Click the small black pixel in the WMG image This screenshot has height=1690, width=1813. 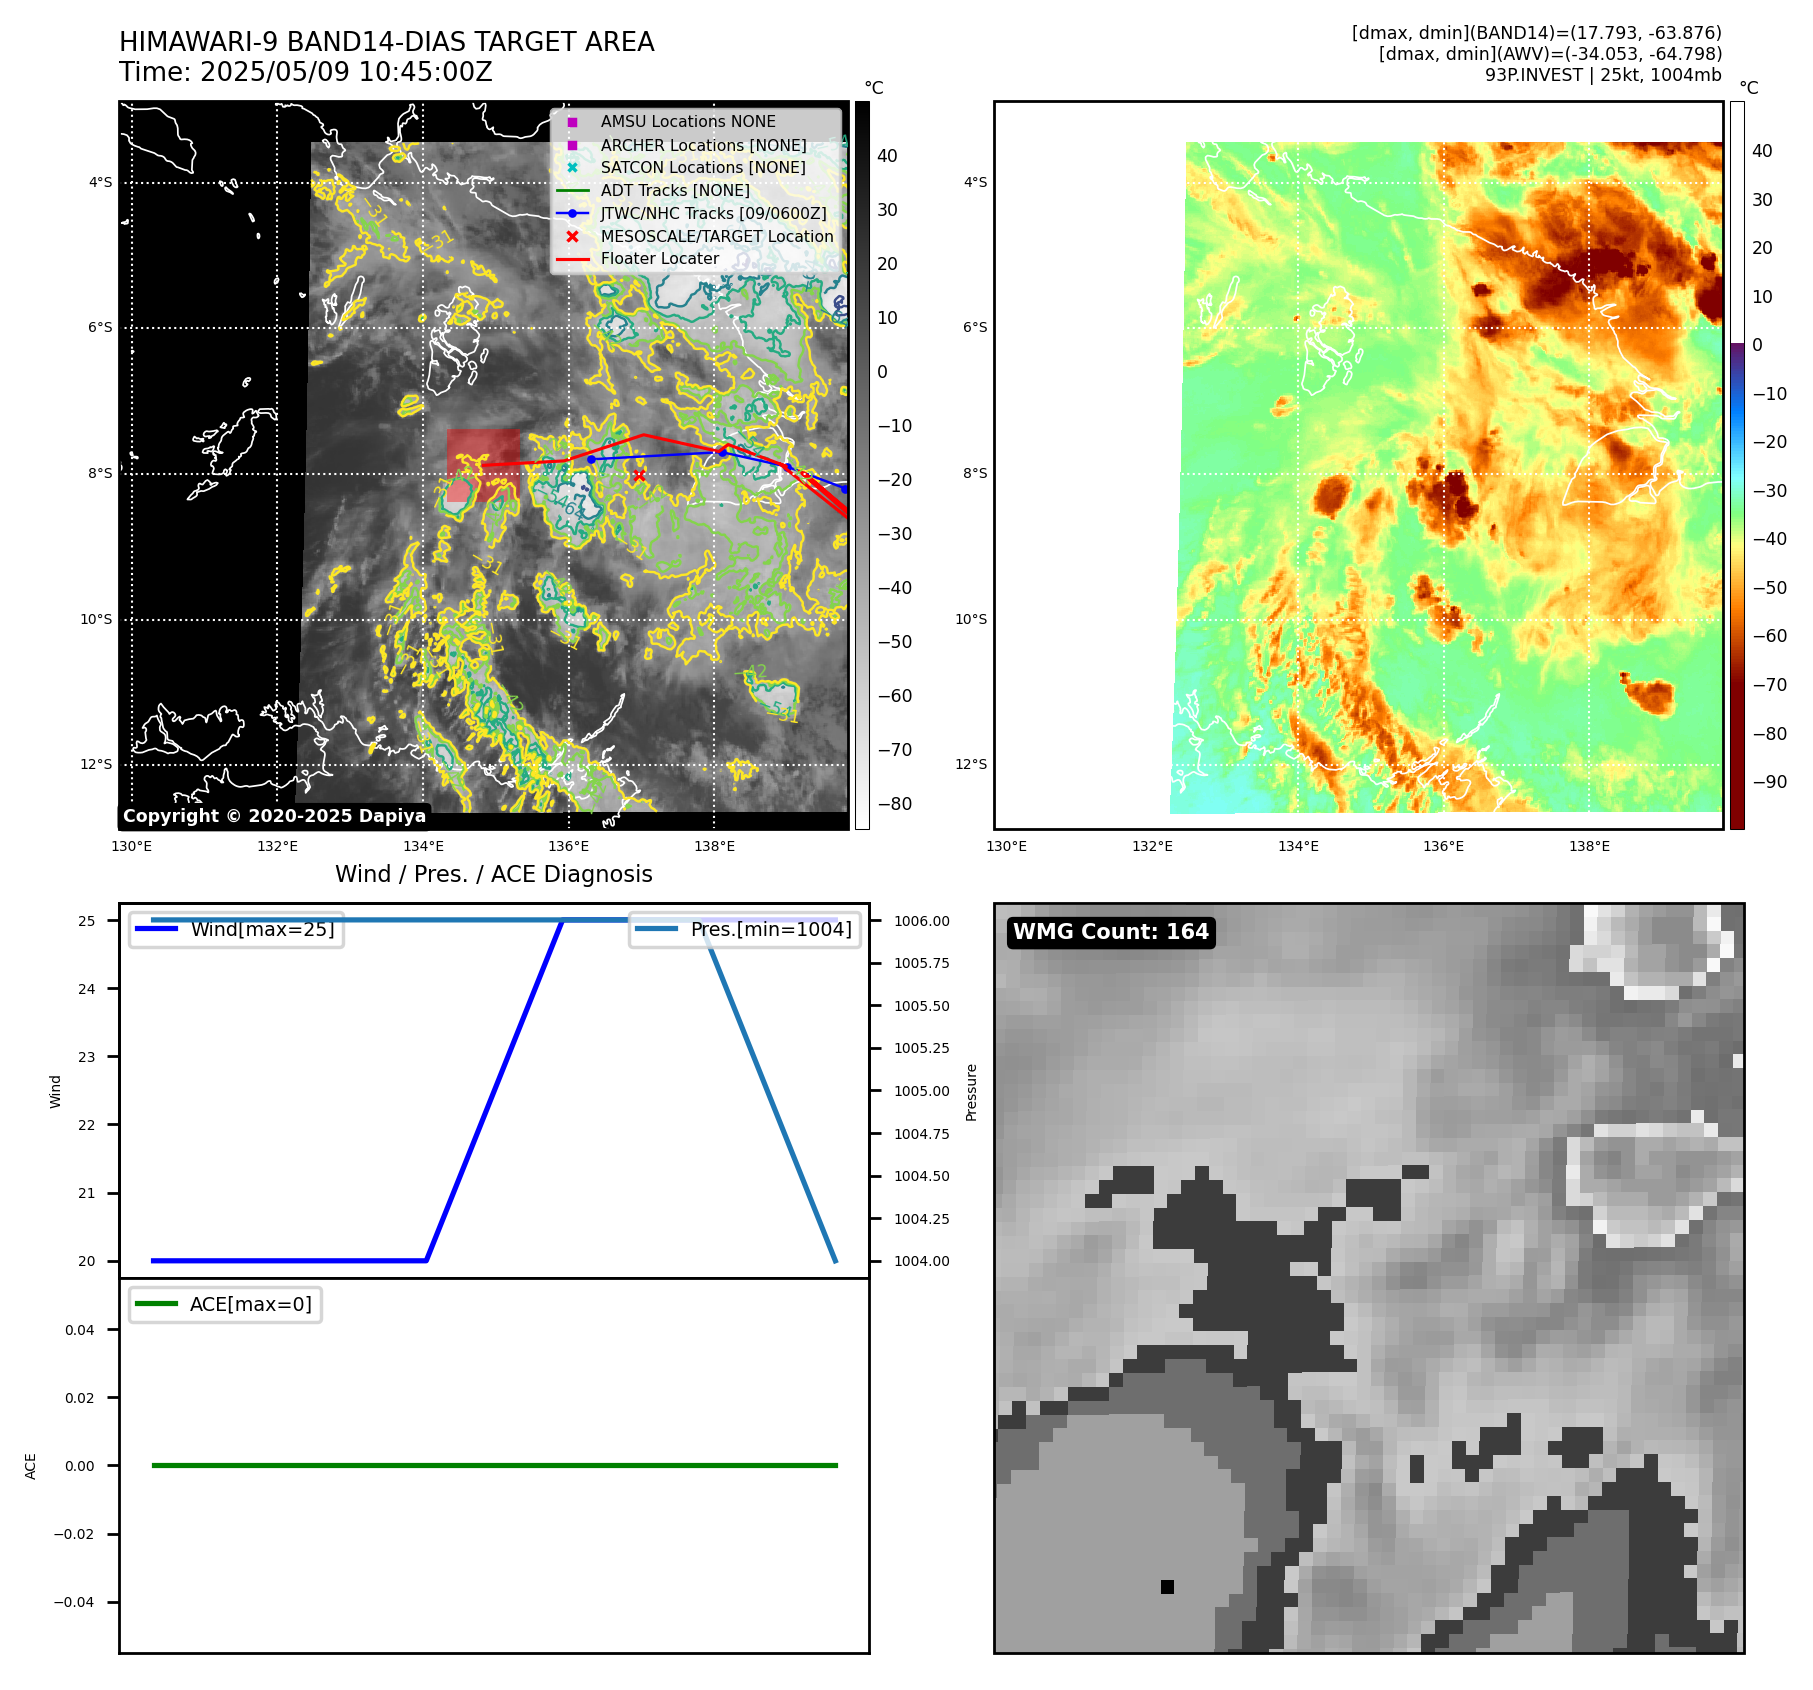(1167, 1586)
